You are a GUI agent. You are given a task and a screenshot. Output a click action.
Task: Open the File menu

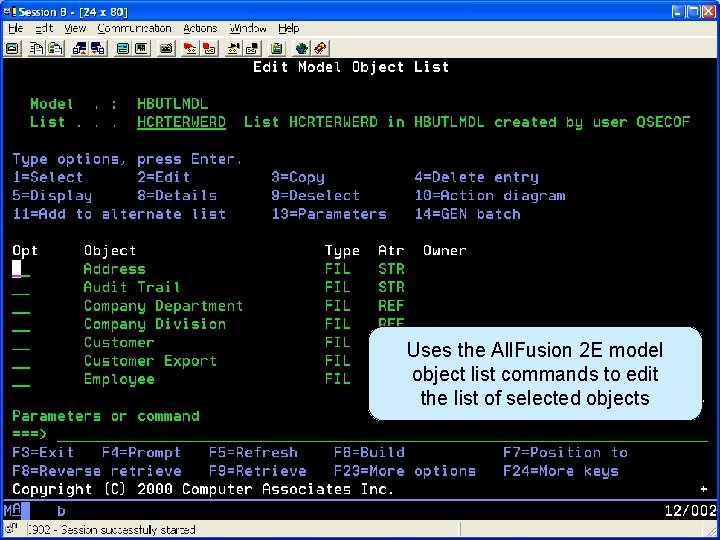click(16, 28)
